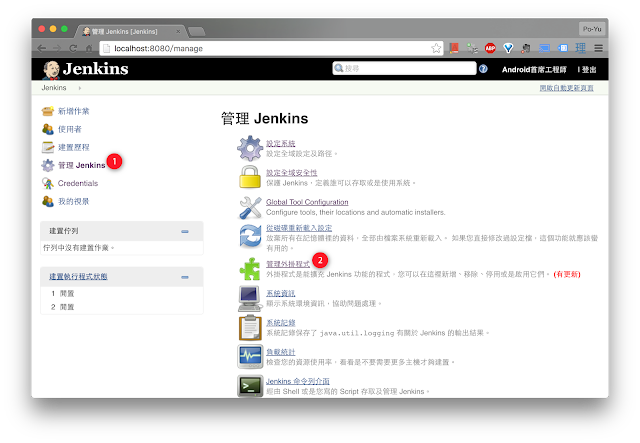Screen dimensions: 640x443
Task: Open the 負載統計 link
Action: tap(280, 352)
